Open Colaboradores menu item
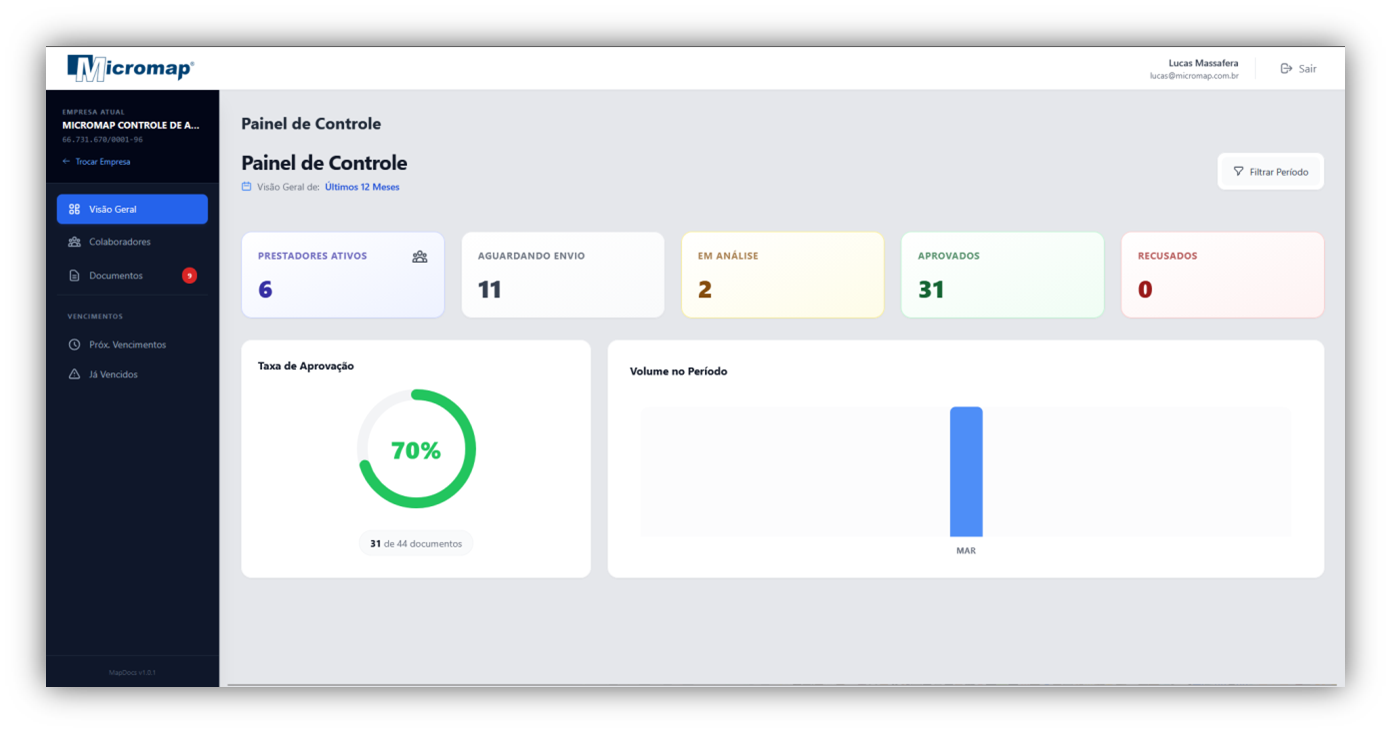1391x733 pixels. (x=120, y=242)
